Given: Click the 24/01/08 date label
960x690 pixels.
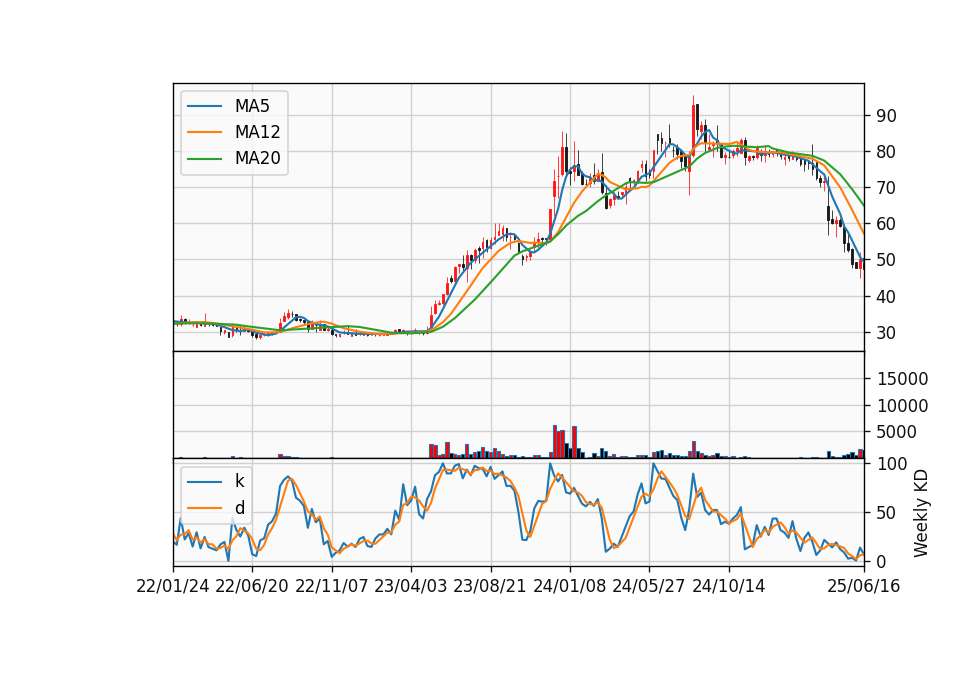Looking at the screenshot, I should (x=569, y=587).
